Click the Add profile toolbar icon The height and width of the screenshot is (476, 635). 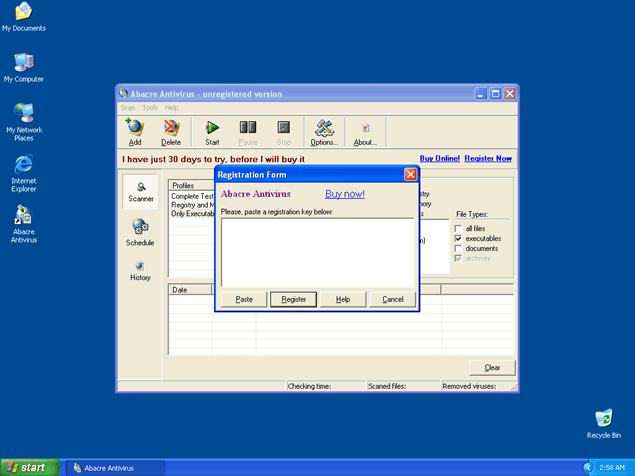[135, 131]
